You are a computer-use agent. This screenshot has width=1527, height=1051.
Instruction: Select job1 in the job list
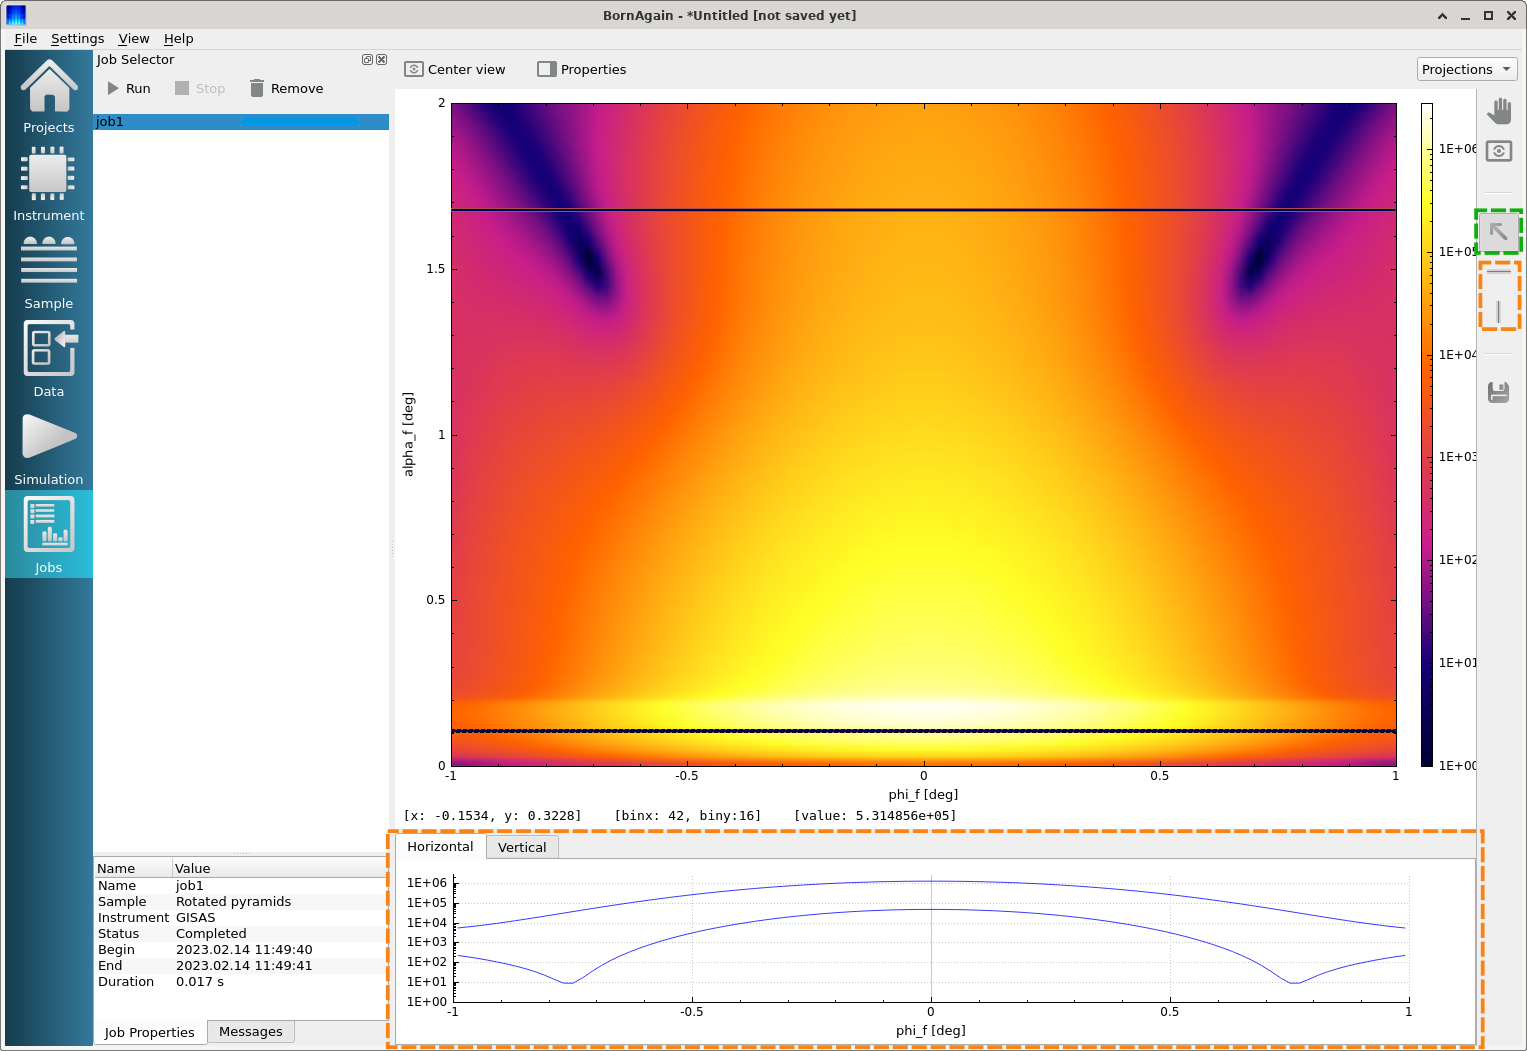(x=241, y=121)
